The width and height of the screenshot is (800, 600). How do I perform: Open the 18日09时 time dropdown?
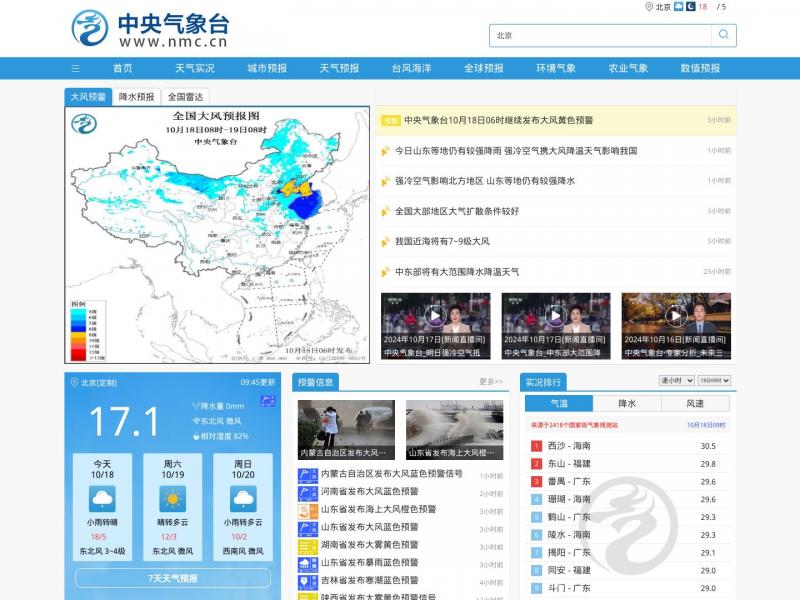tap(714, 381)
